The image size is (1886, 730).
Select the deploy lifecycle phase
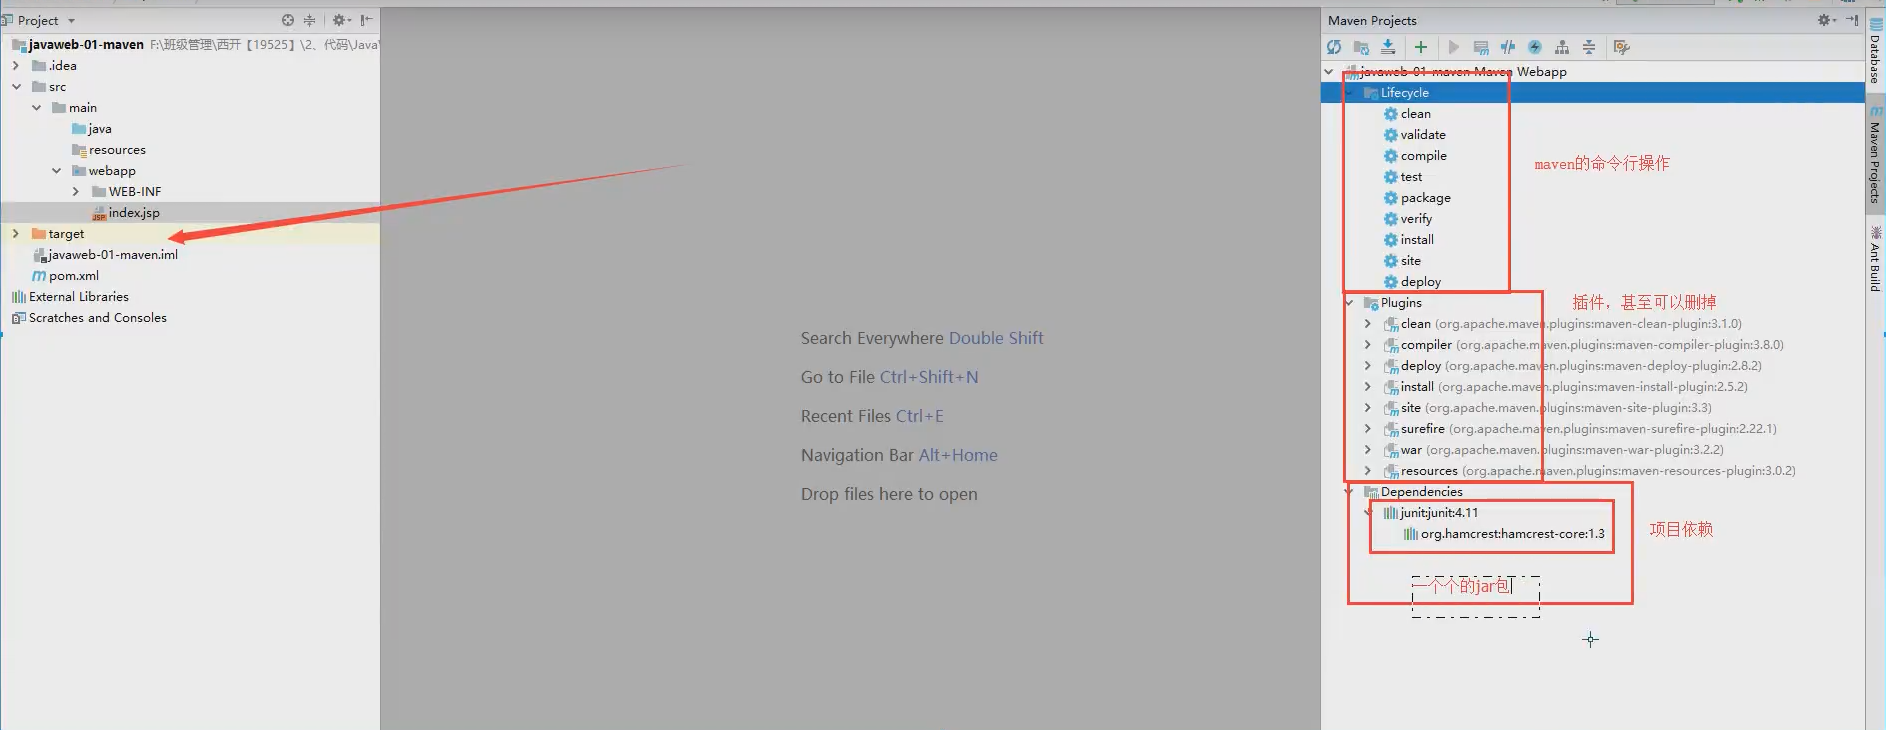tap(1421, 282)
